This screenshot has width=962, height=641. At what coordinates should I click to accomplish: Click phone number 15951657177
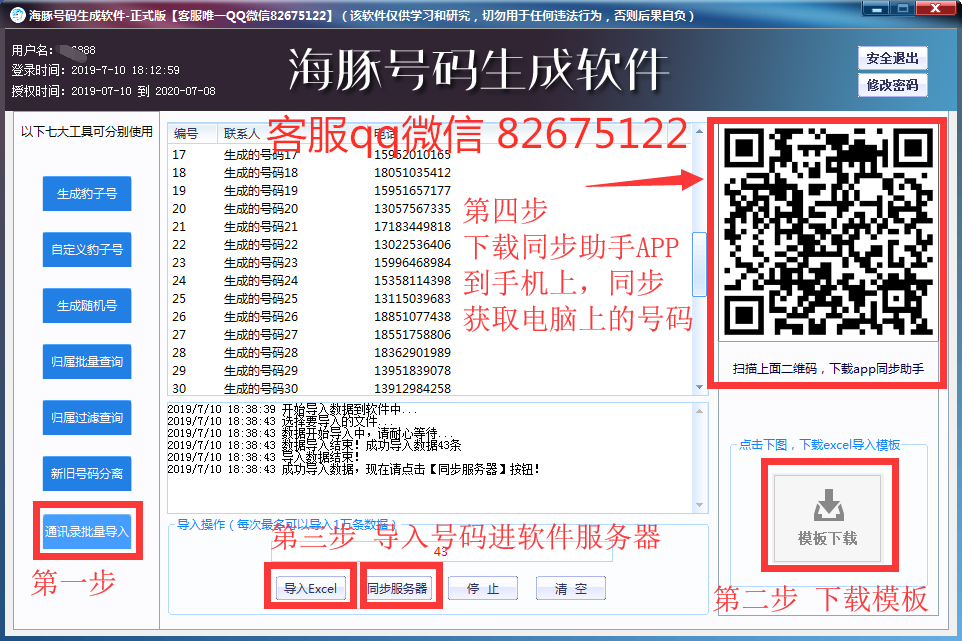pos(412,191)
